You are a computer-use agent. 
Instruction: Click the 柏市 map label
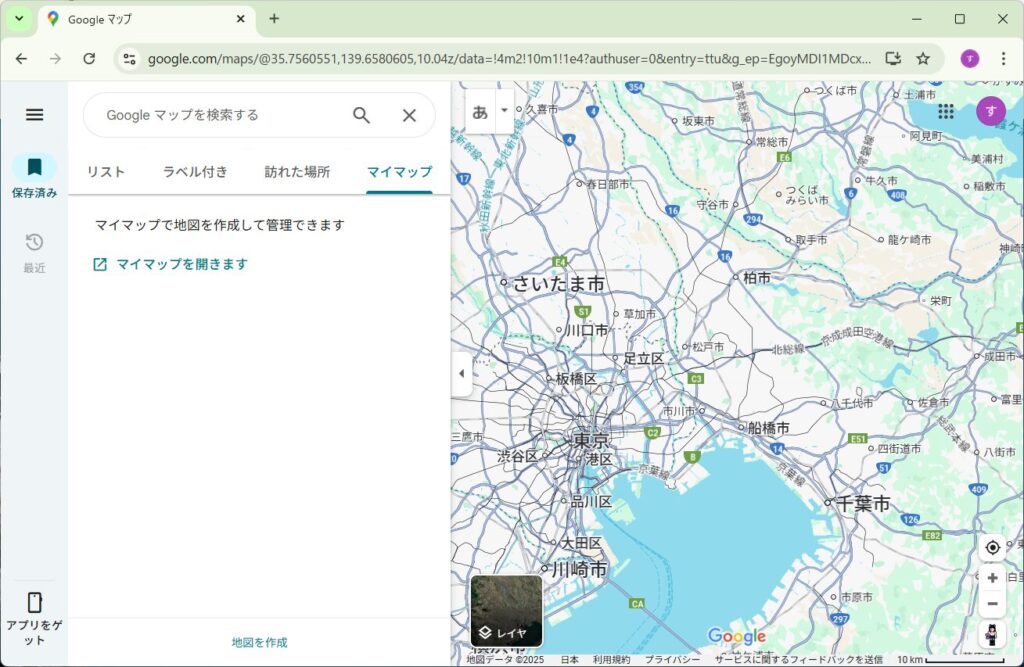tap(757, 278)
